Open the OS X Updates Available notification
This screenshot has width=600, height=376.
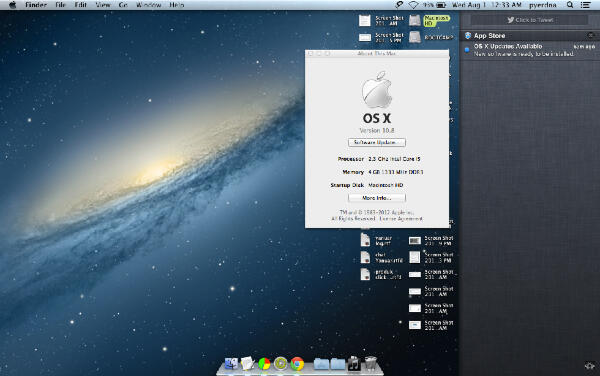tap(530, 50)
